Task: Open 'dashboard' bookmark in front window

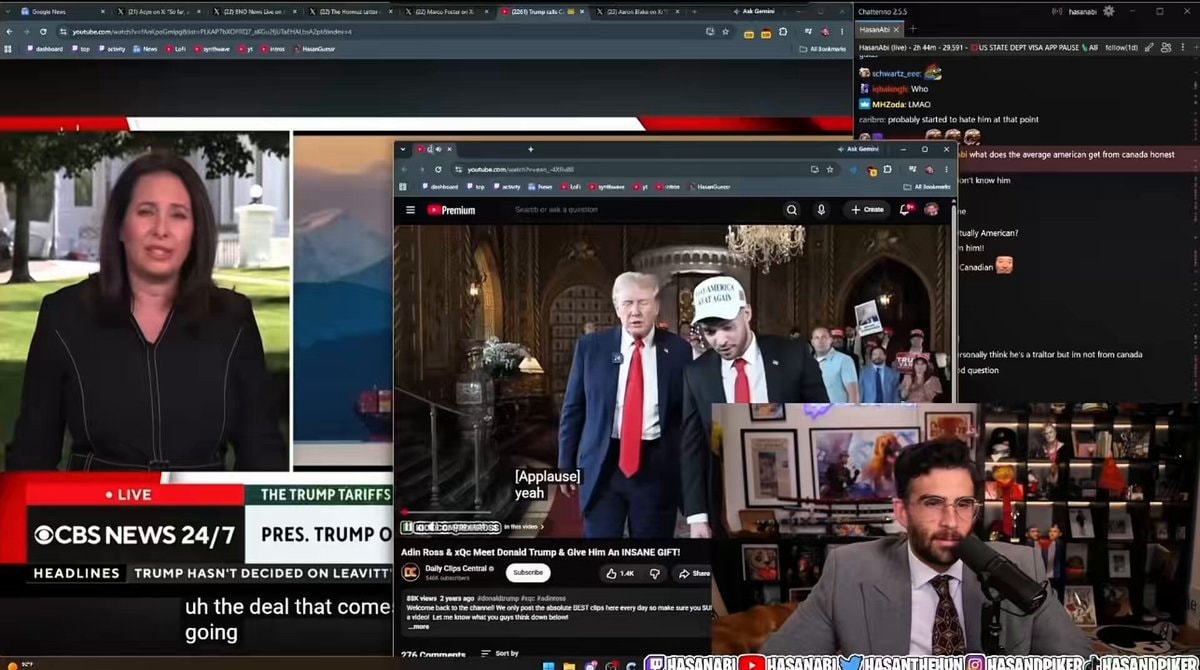Action: tap(440, 186)
